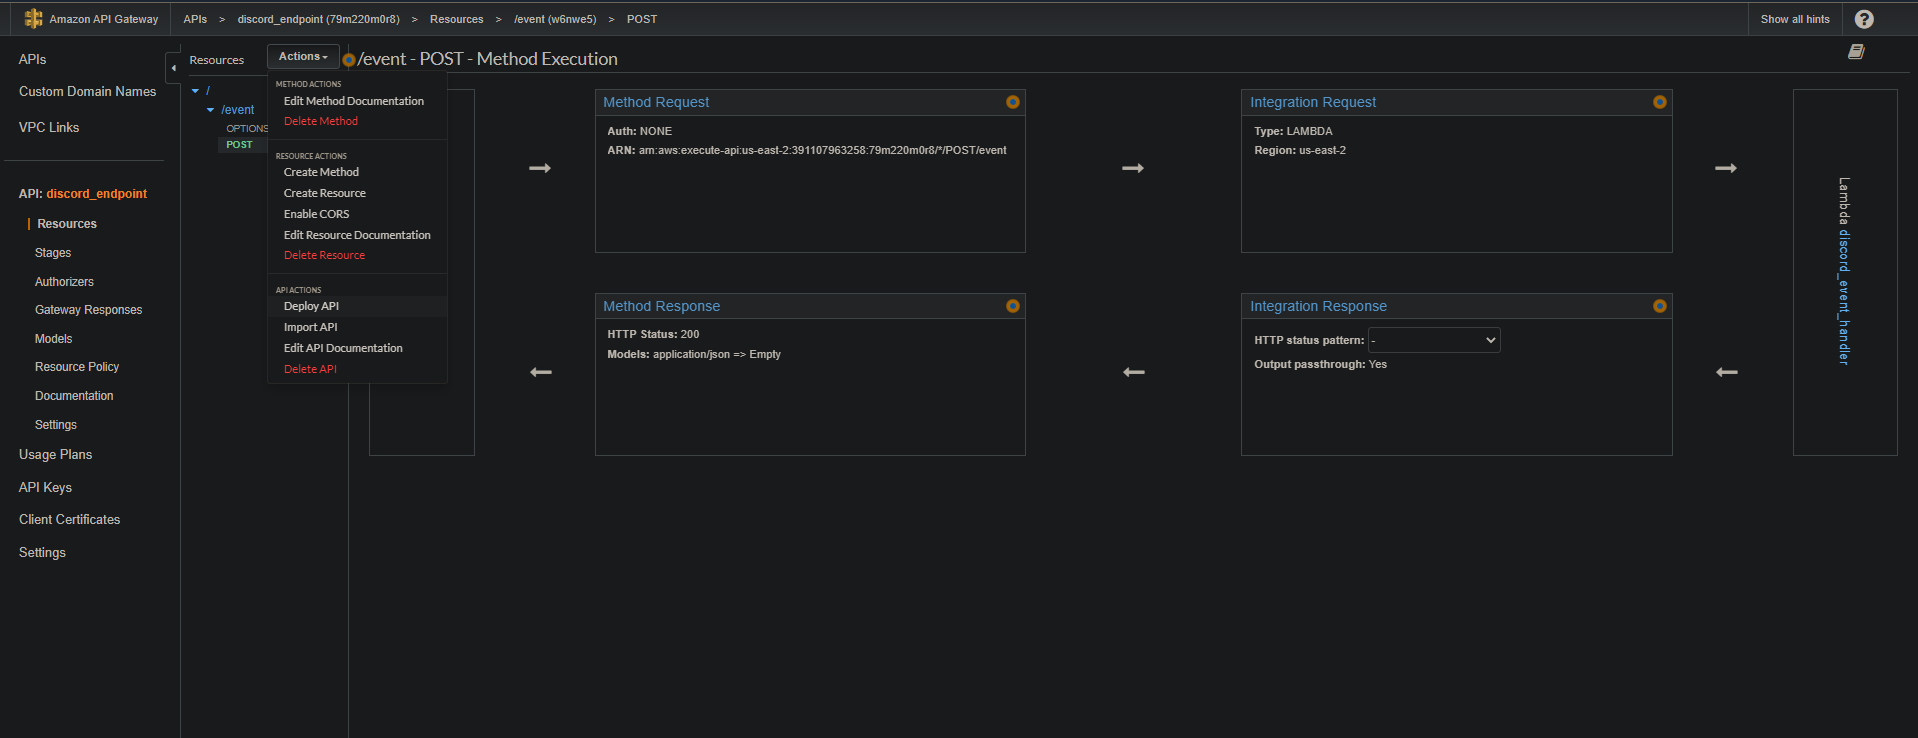Image resolution: width=1918 pixels, height=738 pixels.
Task: Open the discord_endpoint API name link
Action: click(96, 194)
